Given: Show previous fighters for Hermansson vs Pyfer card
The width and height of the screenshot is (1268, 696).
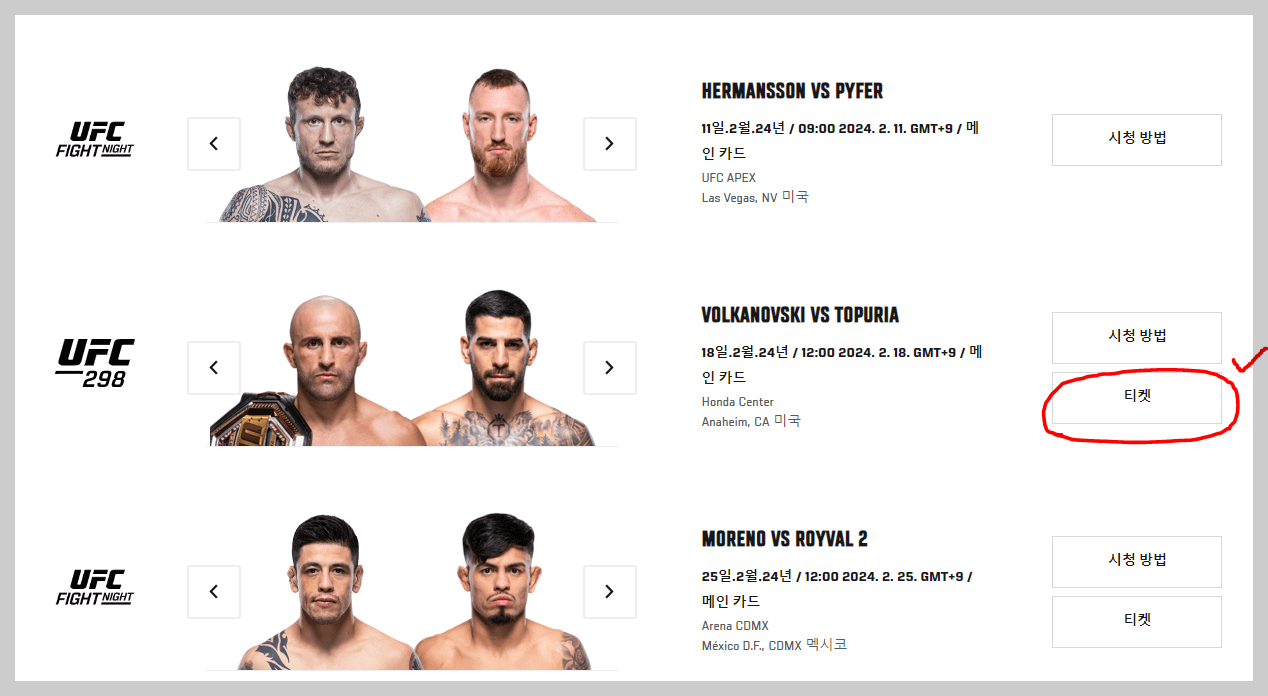Looking at the screenshot, I should (x=213, y=143).
